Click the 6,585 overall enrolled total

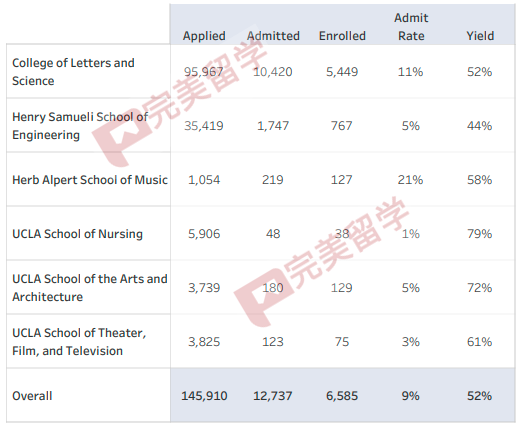[342, 396]
